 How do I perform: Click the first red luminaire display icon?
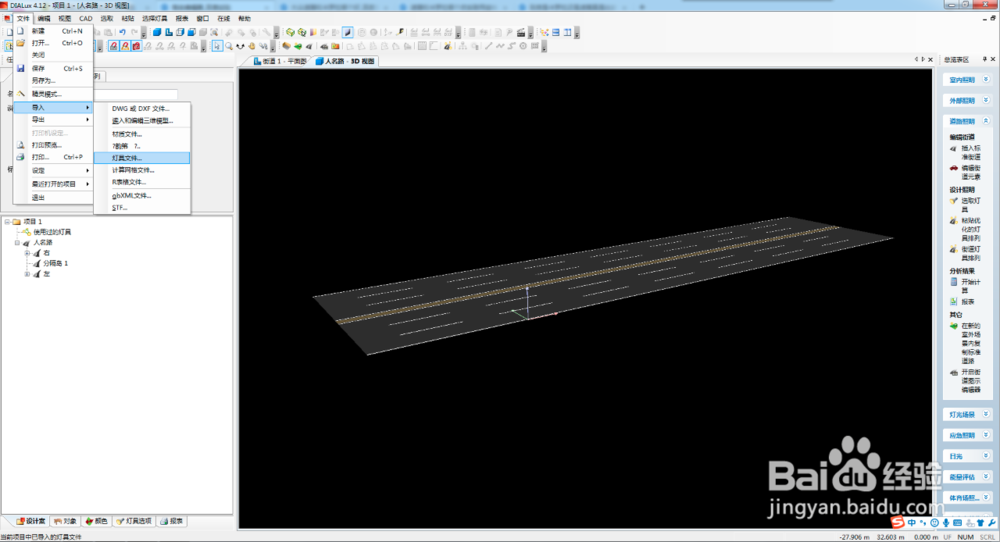tap(114, 46)
